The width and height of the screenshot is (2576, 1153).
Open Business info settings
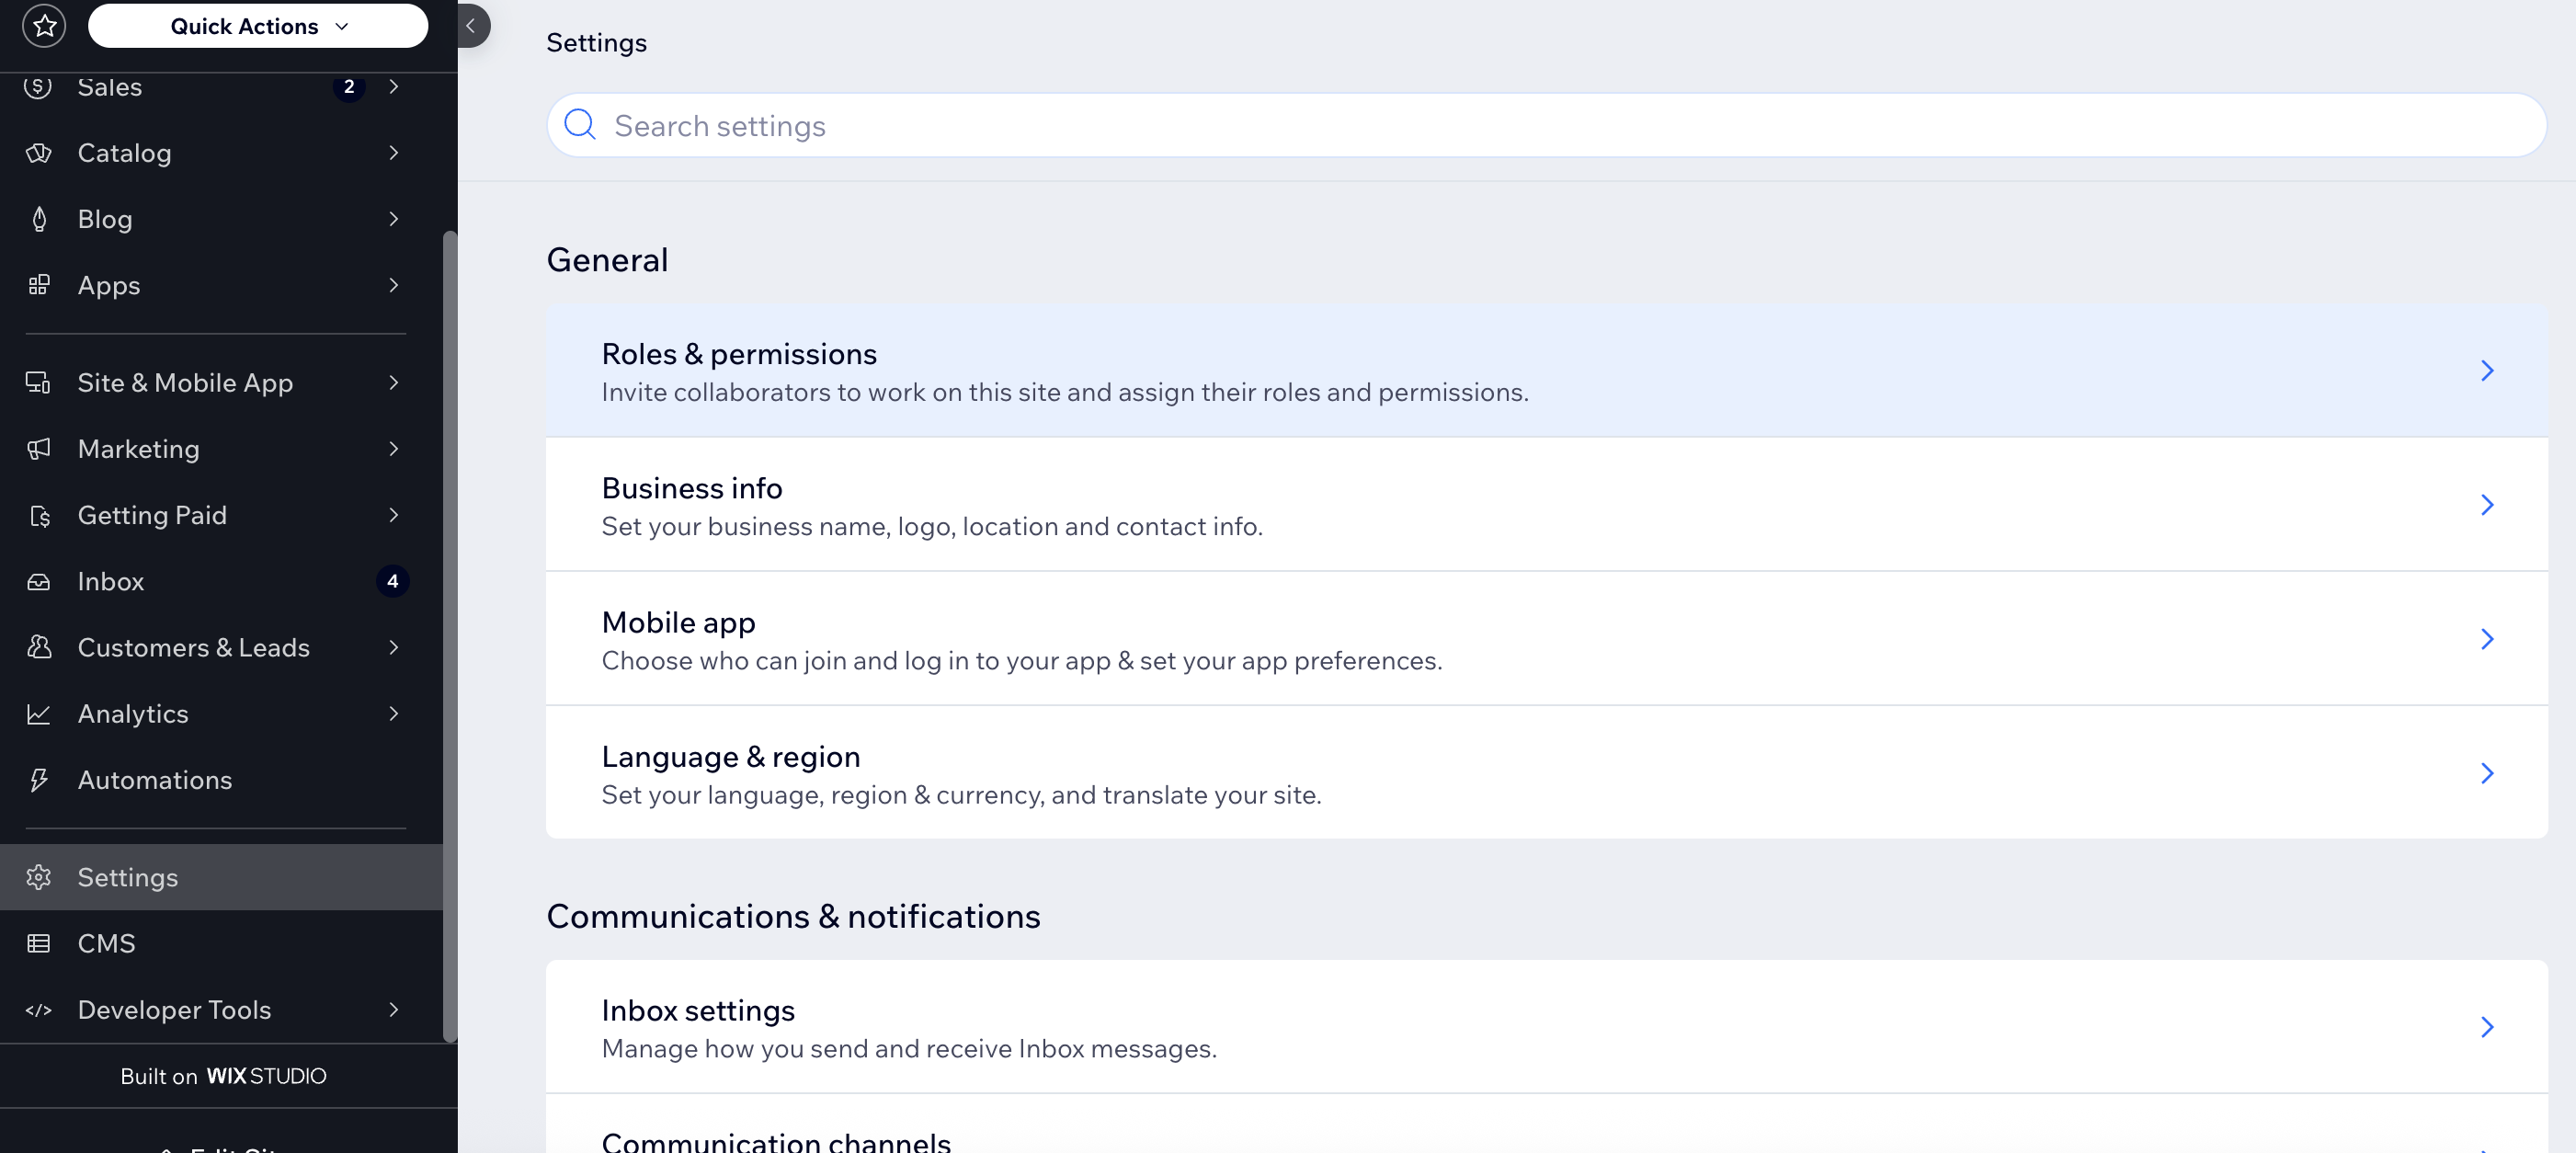[1546, 505]
